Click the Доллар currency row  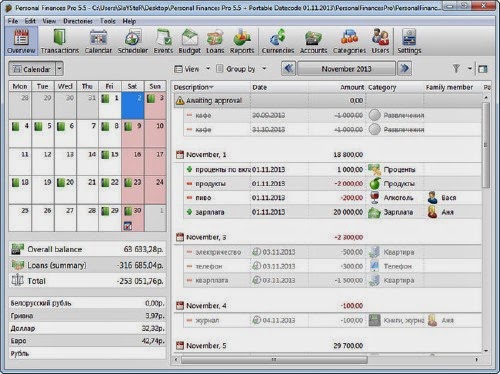point(87,328)
